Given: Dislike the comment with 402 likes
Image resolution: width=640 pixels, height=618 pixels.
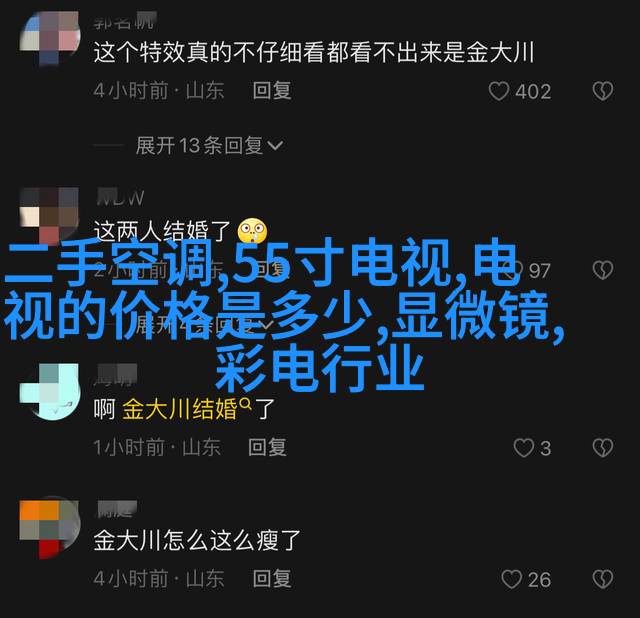Looking at the screenshot, I should (x=603, y=91).
